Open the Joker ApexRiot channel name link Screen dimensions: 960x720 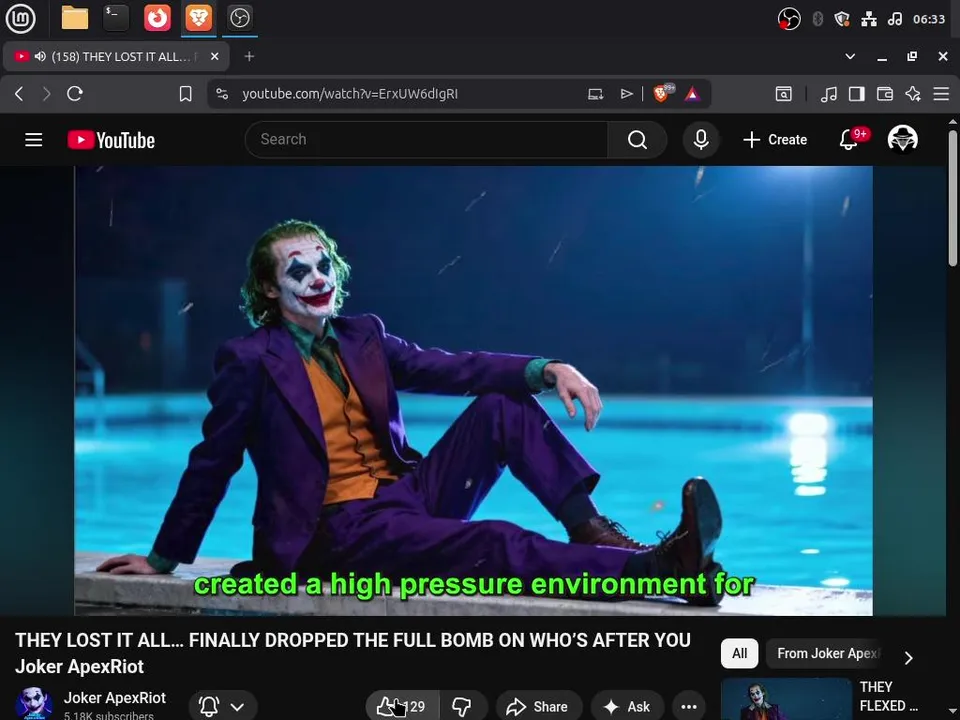(x=114, y=698)
